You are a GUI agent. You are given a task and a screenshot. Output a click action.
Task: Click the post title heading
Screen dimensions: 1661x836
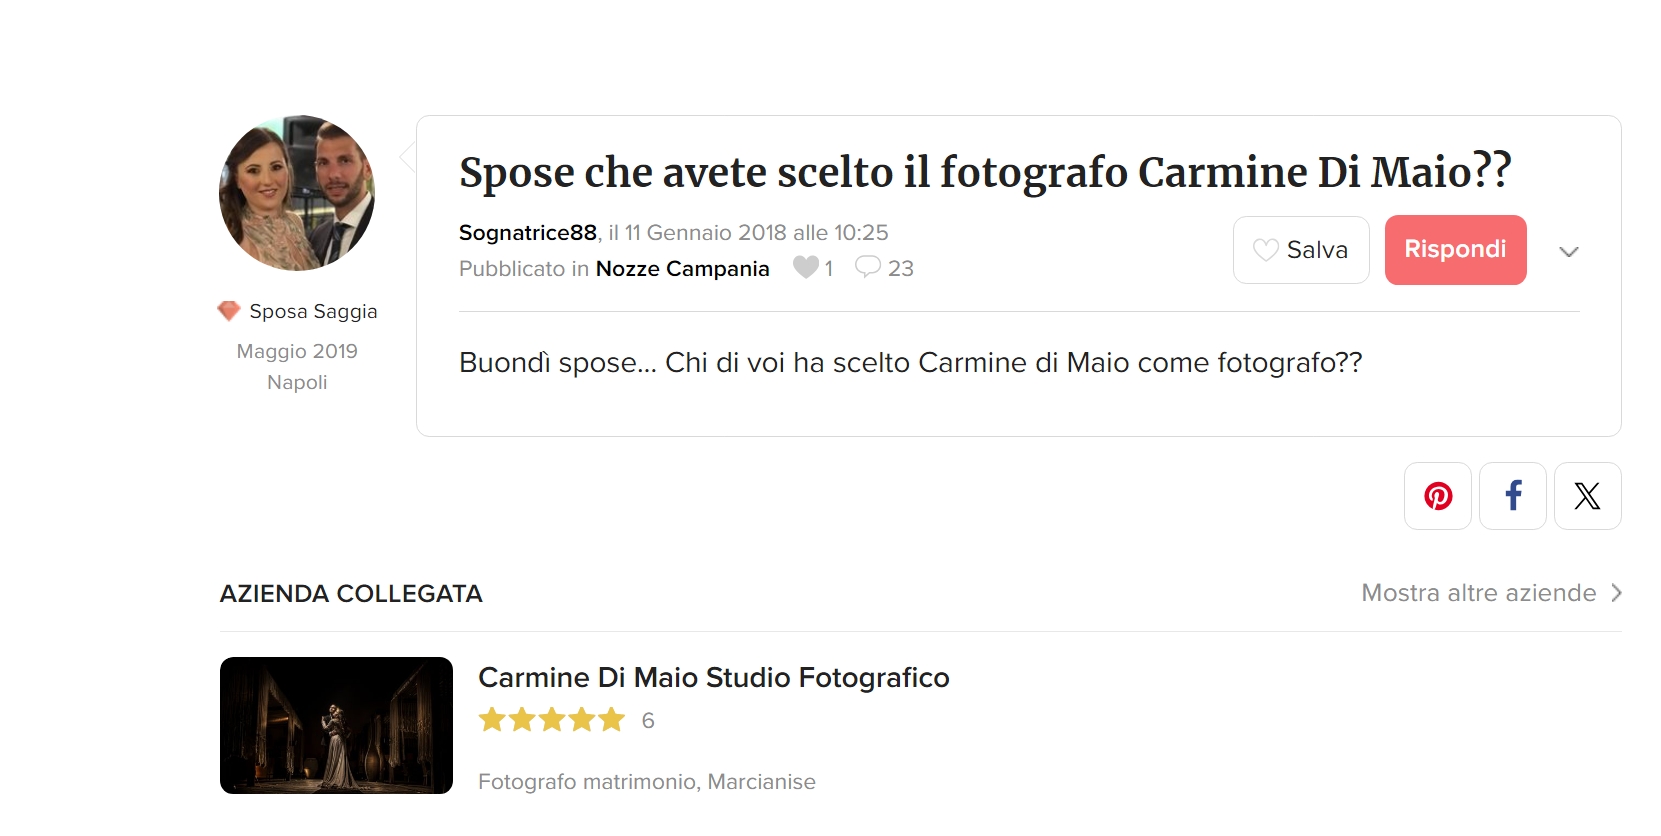[x=985, y=172]
